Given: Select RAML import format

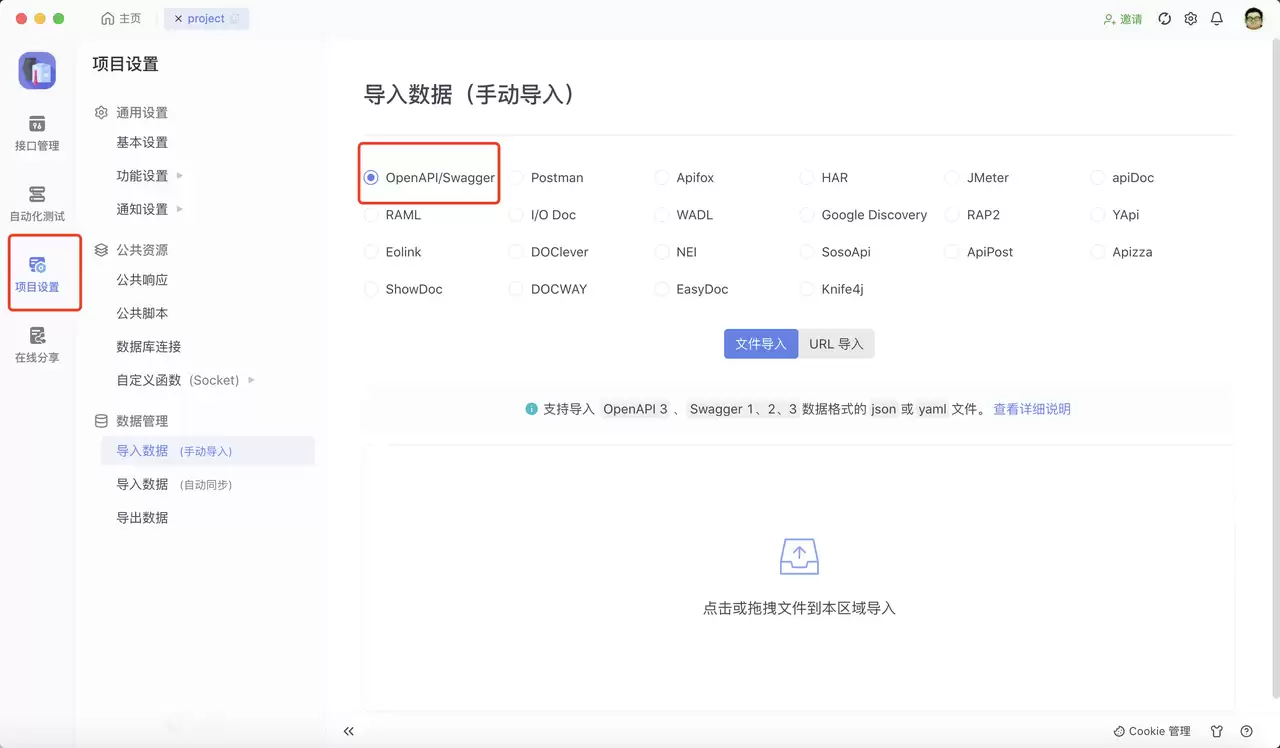Looking at the screenshot, I should (x=393, y=215).
